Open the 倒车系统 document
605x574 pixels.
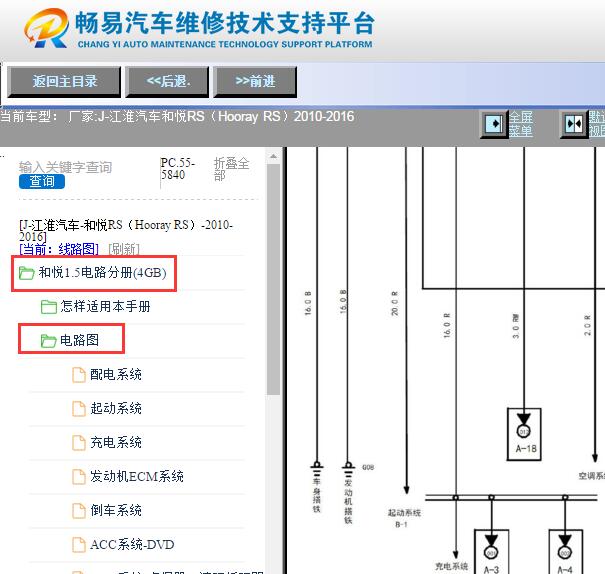coord(116,510)
